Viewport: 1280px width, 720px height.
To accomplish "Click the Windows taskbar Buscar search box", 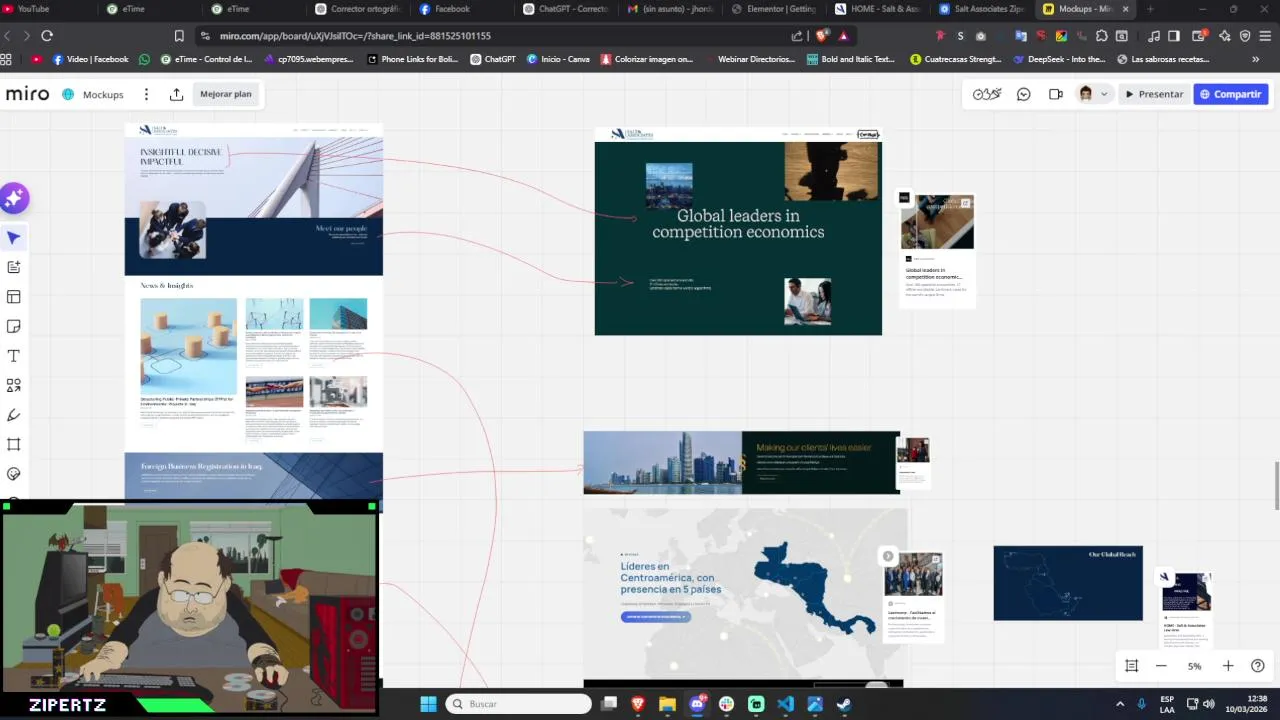I will click(518, 704).
